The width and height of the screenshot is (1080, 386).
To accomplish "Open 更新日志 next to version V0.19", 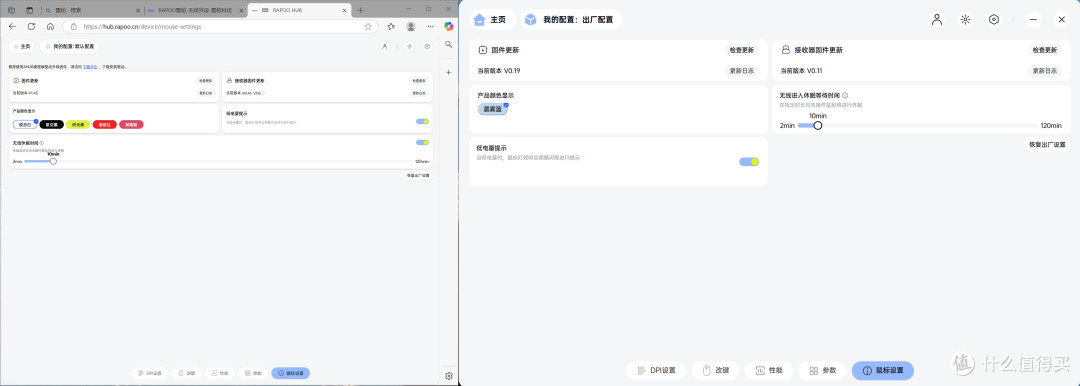I will pos(741,70).
